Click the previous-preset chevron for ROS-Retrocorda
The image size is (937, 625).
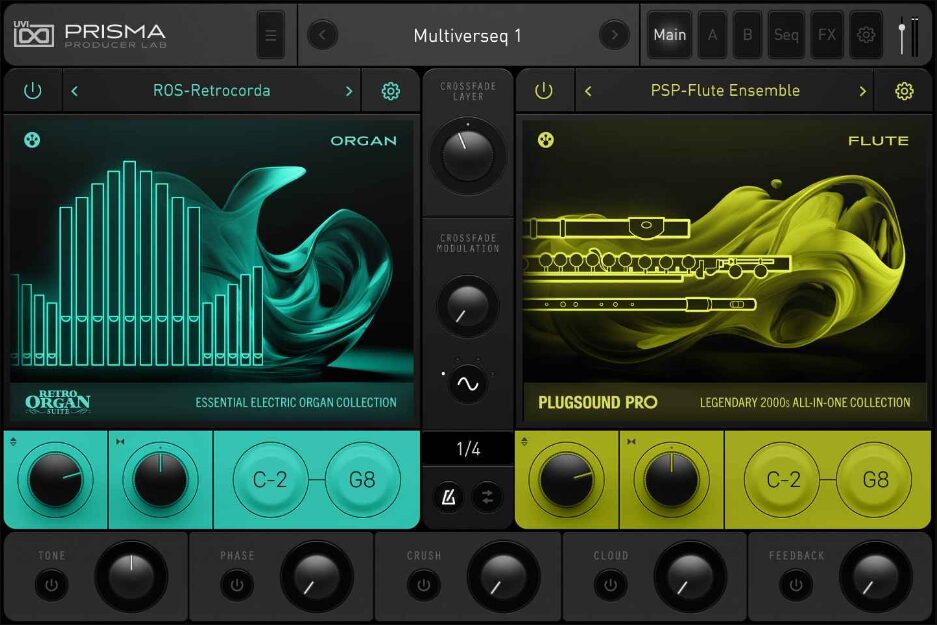(x=73, y=89)
